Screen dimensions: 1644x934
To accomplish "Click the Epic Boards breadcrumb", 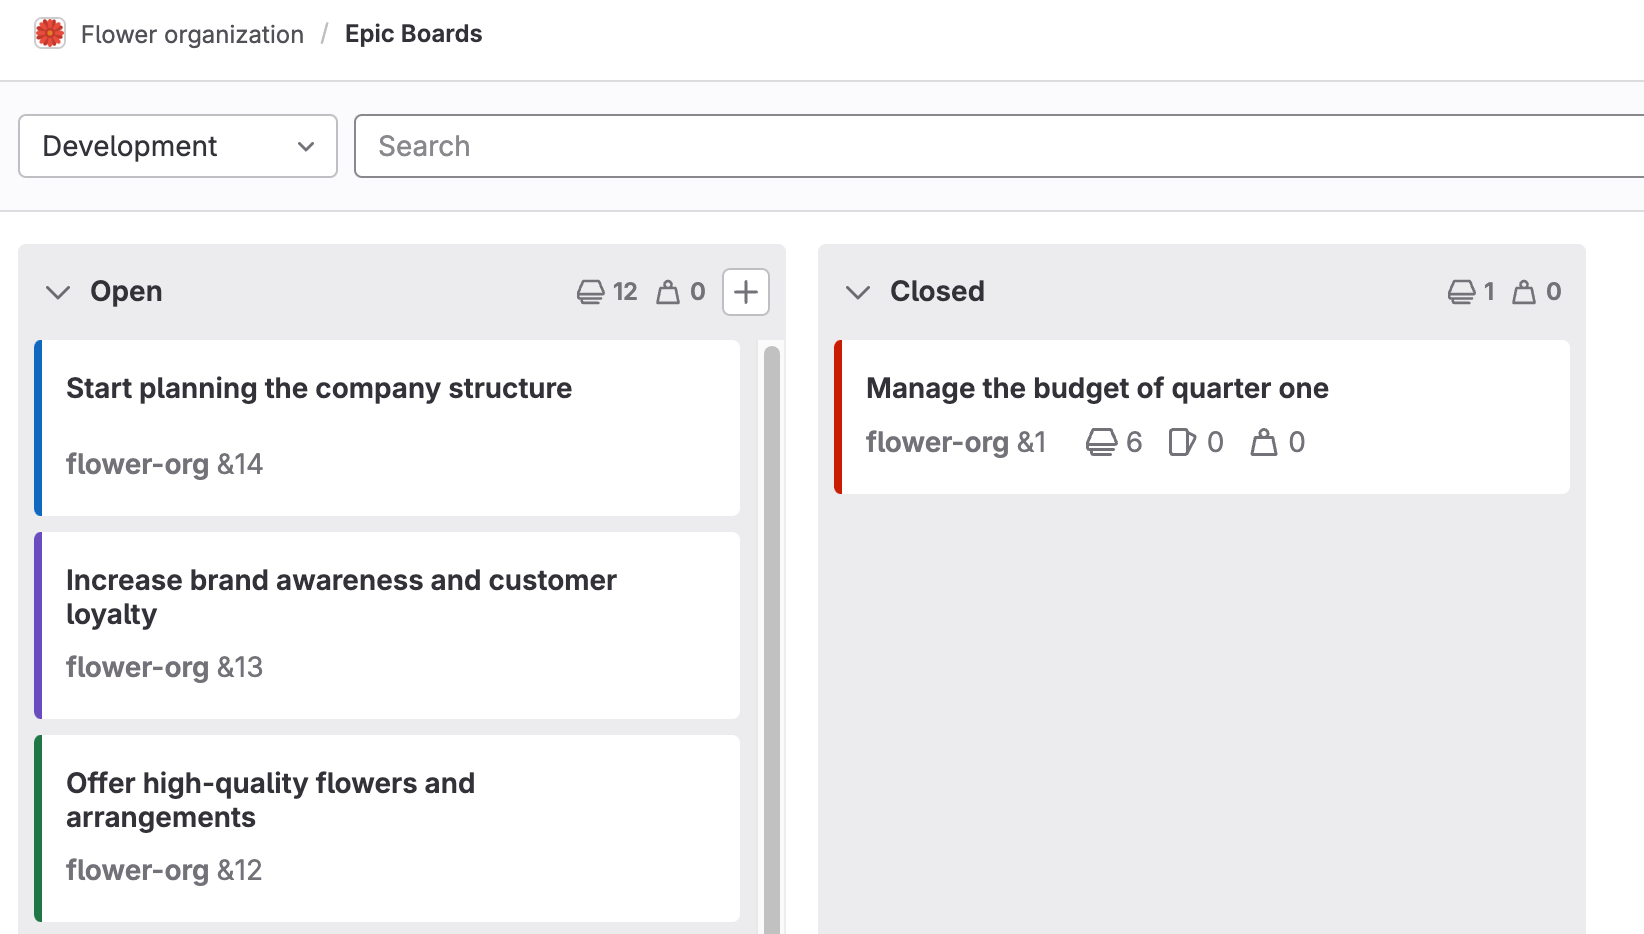I will (413, 34).
